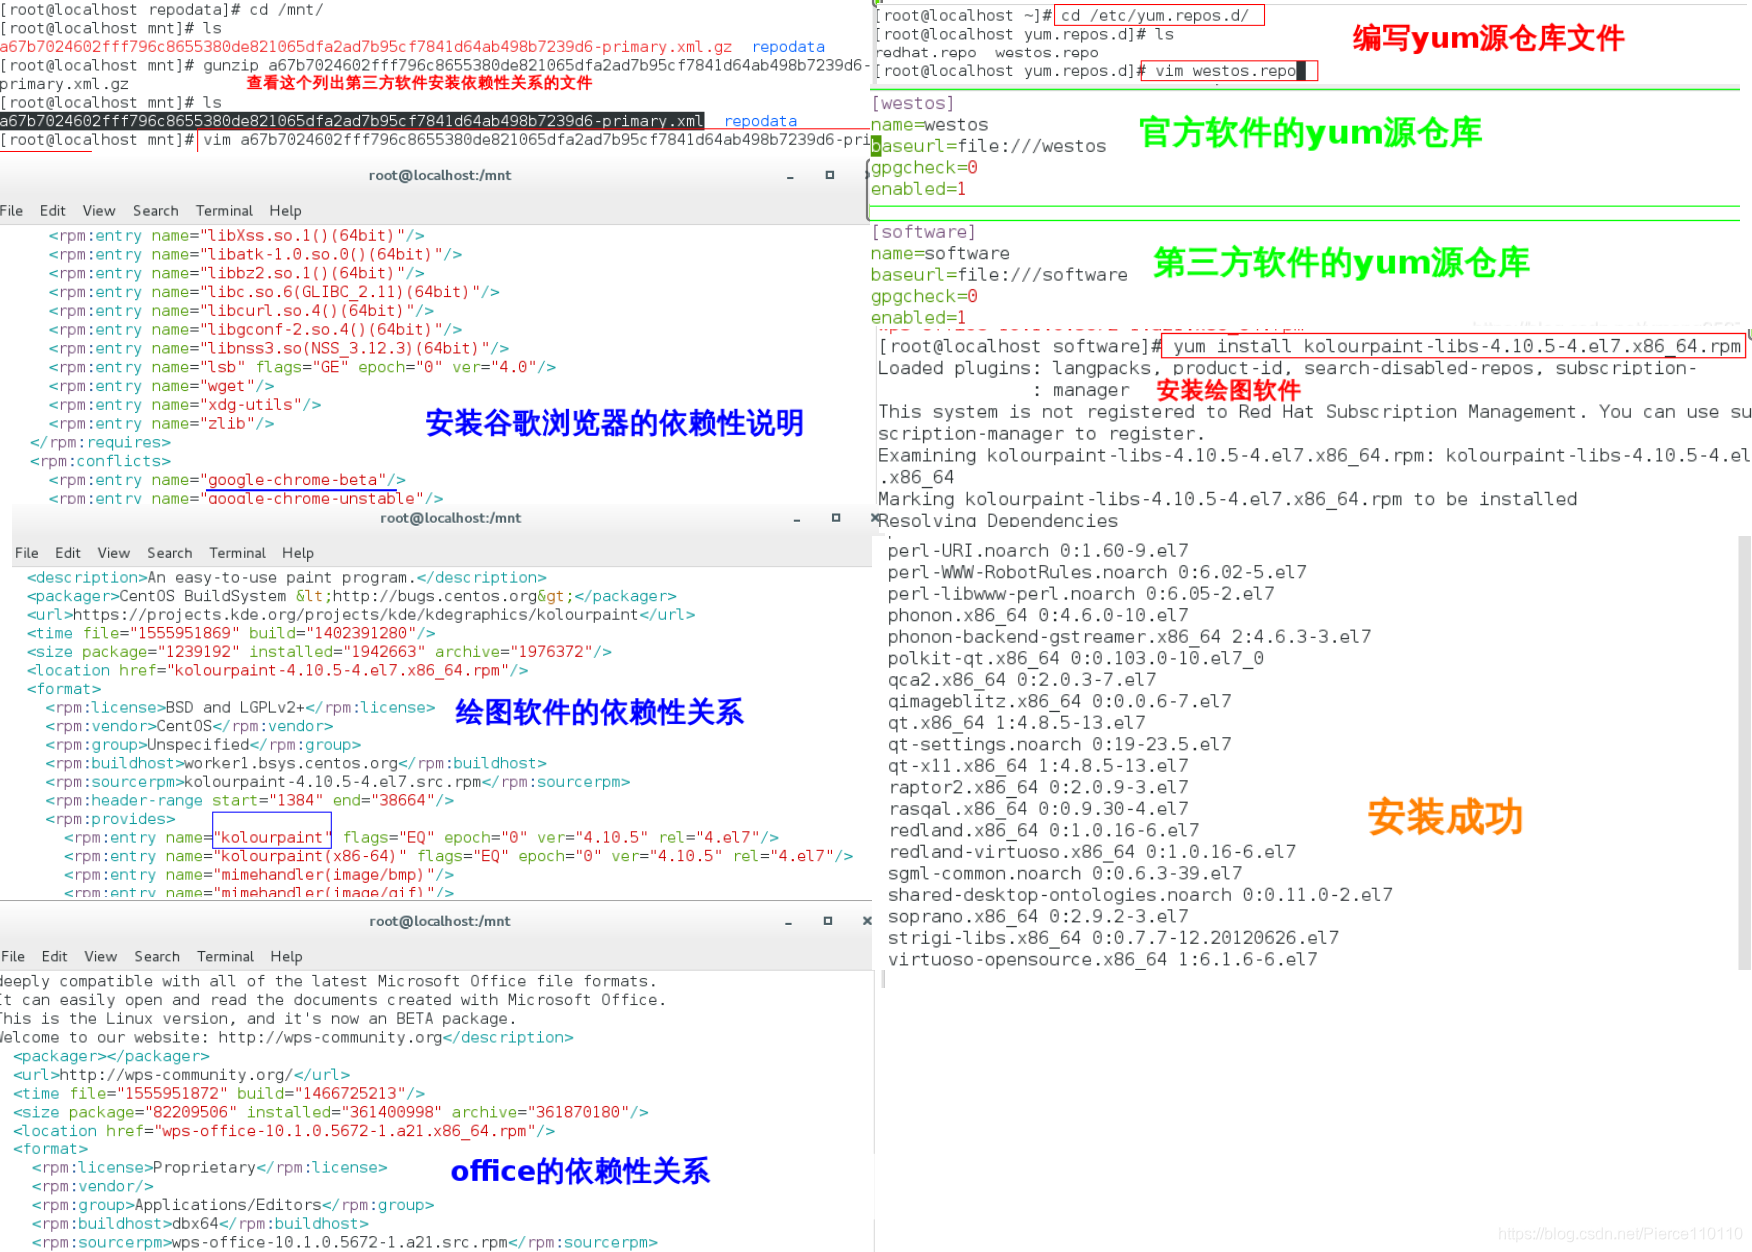Screen dimensions: 1752x1252
Task: Click the yum install kolourpaint-libs command
Action: [1457, 346]
